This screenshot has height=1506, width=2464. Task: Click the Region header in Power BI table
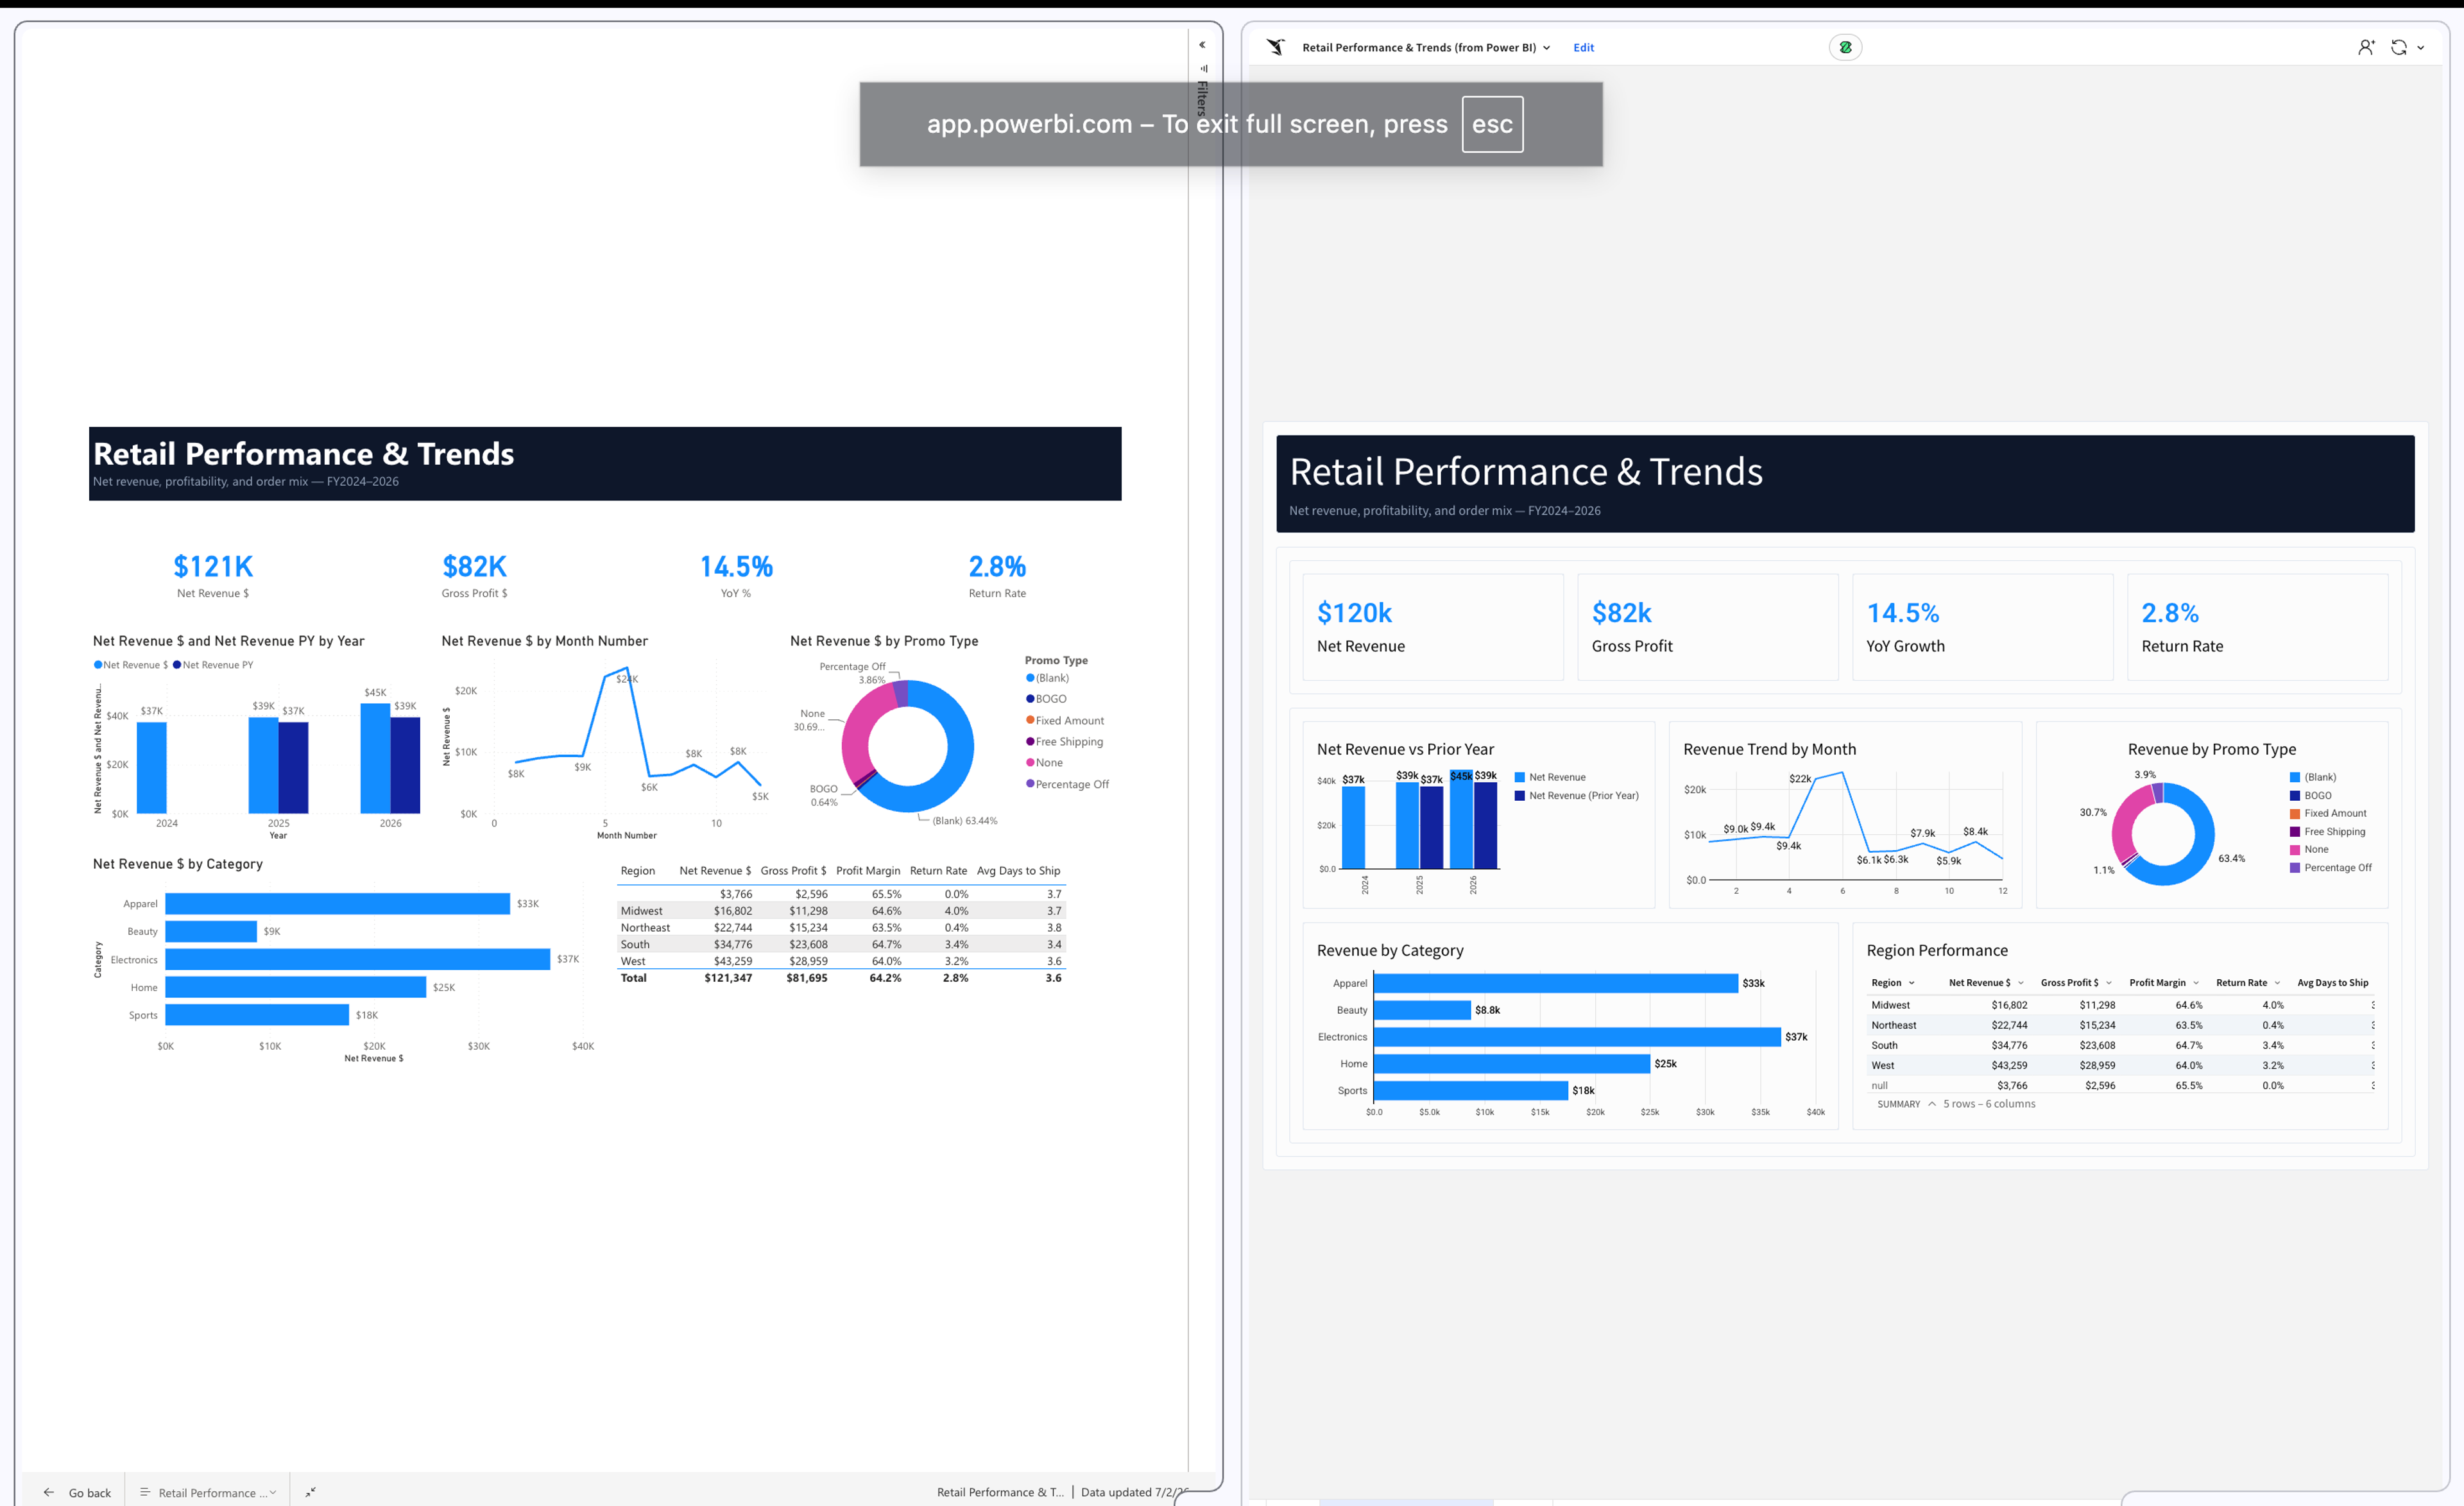click(x=637, y=871)
